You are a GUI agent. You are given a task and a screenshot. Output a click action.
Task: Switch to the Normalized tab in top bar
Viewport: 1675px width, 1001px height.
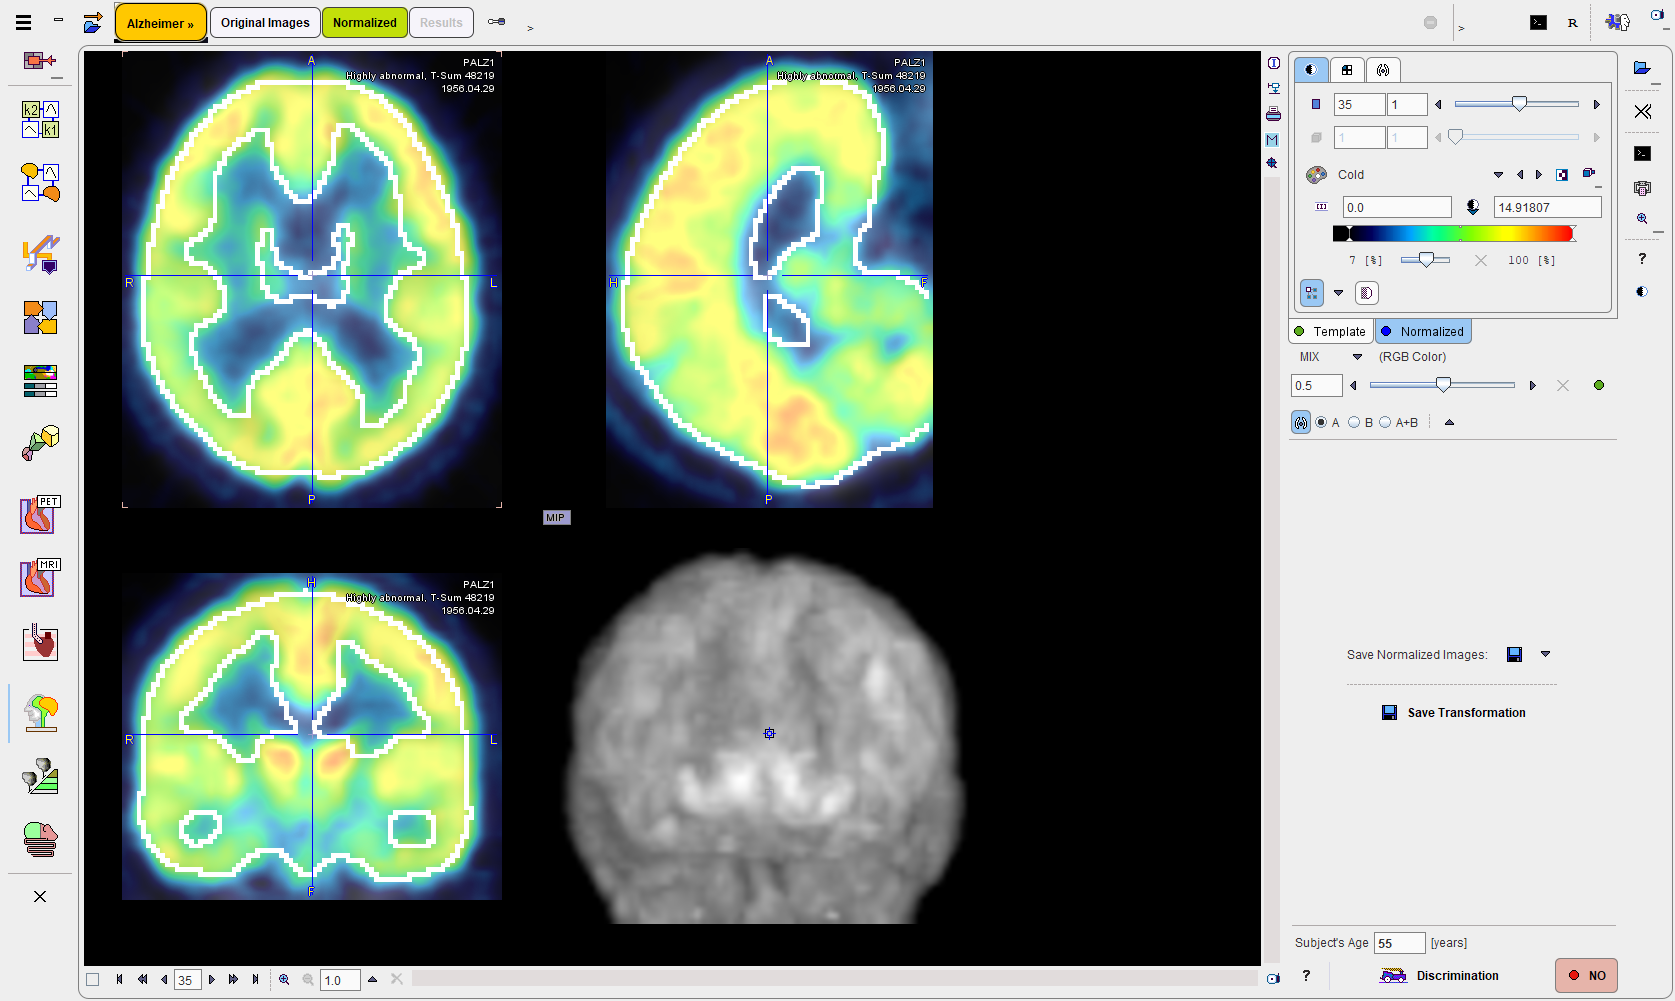[364, 22]
